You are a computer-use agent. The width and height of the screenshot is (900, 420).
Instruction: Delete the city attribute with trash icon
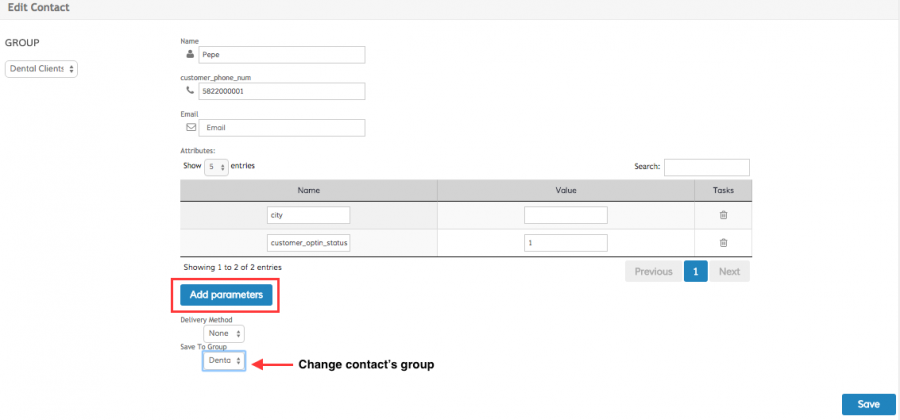[x=723, y=215]
